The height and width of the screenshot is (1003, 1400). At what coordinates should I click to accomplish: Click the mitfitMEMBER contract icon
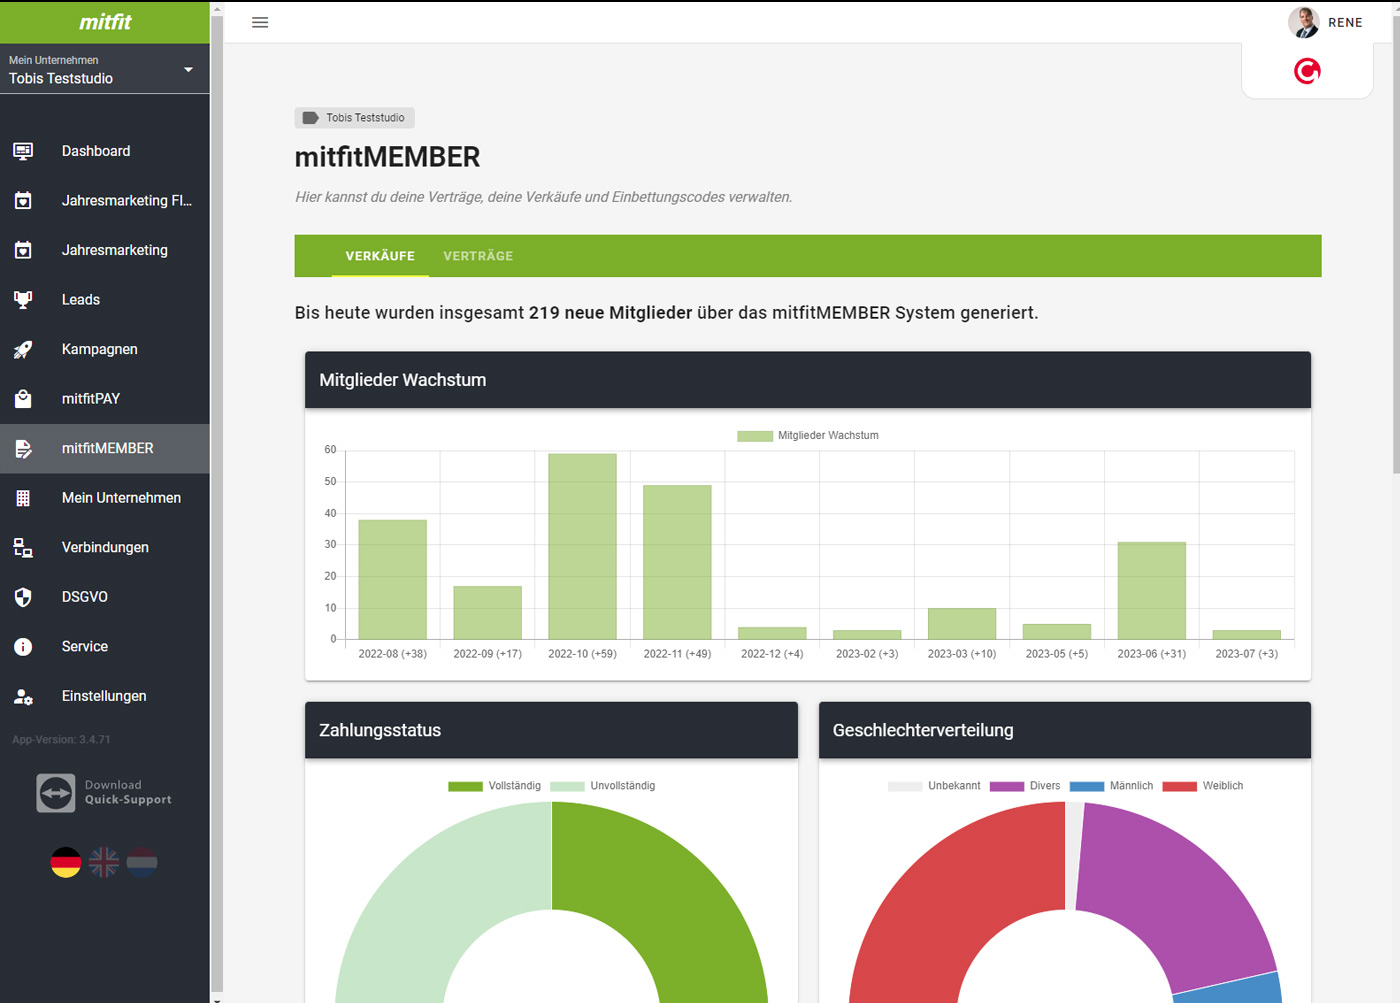(23, 448)
